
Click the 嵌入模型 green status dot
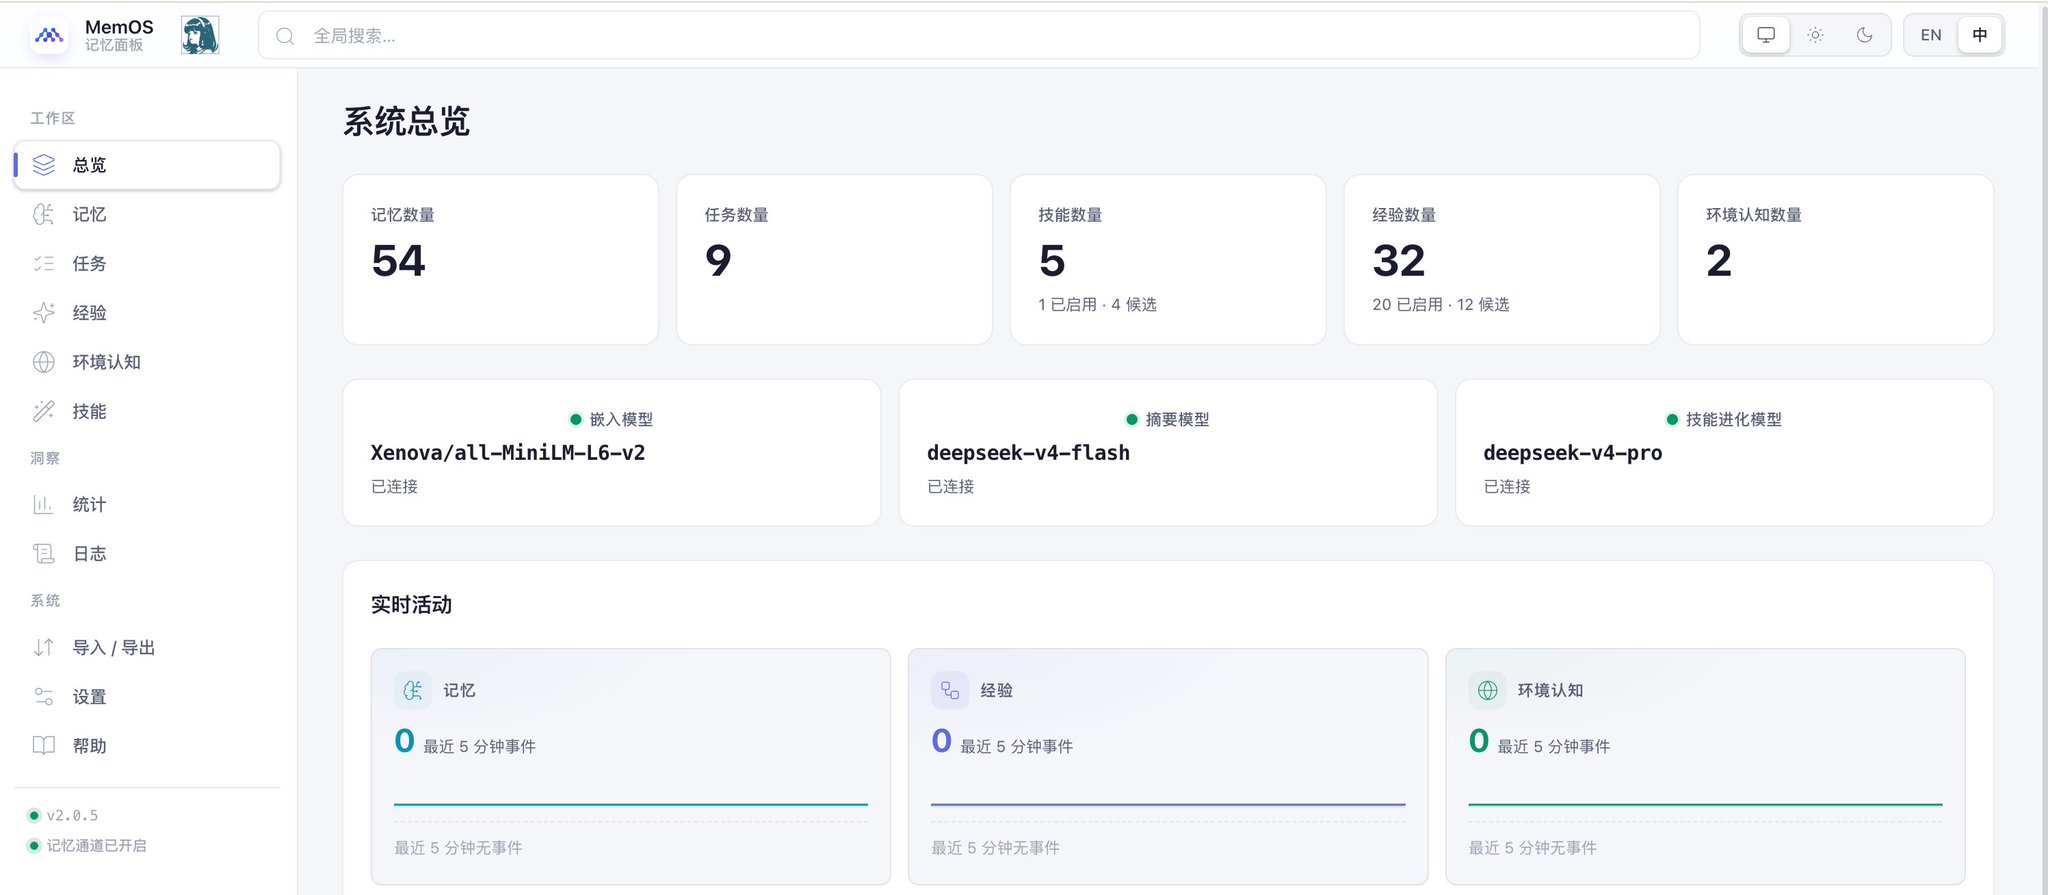(x=576, y=419)
